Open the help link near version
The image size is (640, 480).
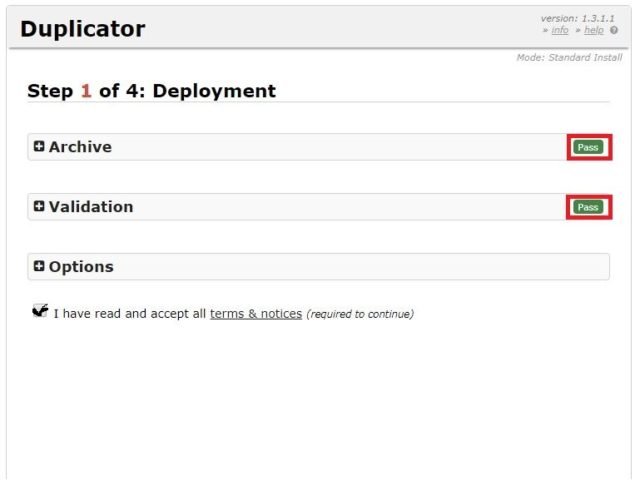coord(594,30)
